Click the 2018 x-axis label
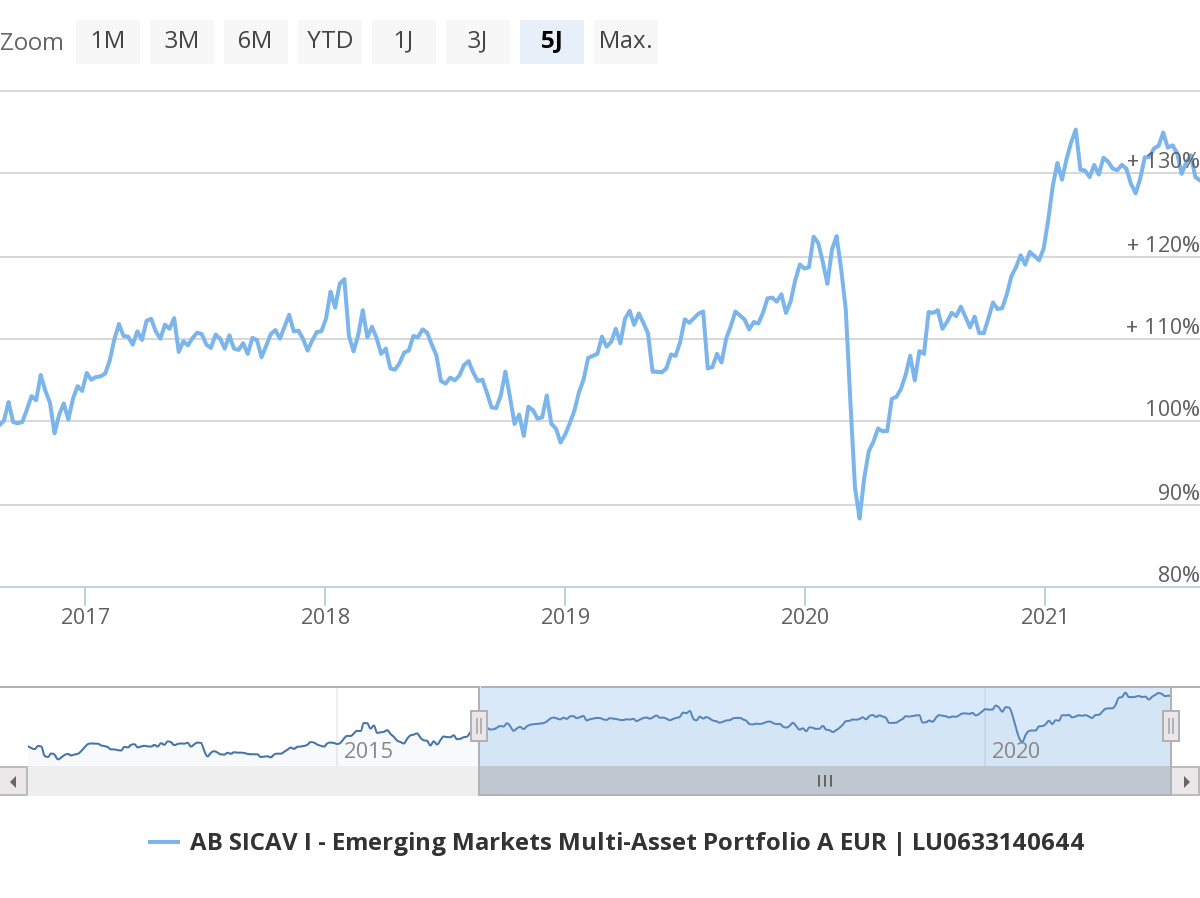The image size is (1200, 898). point(325,616)
